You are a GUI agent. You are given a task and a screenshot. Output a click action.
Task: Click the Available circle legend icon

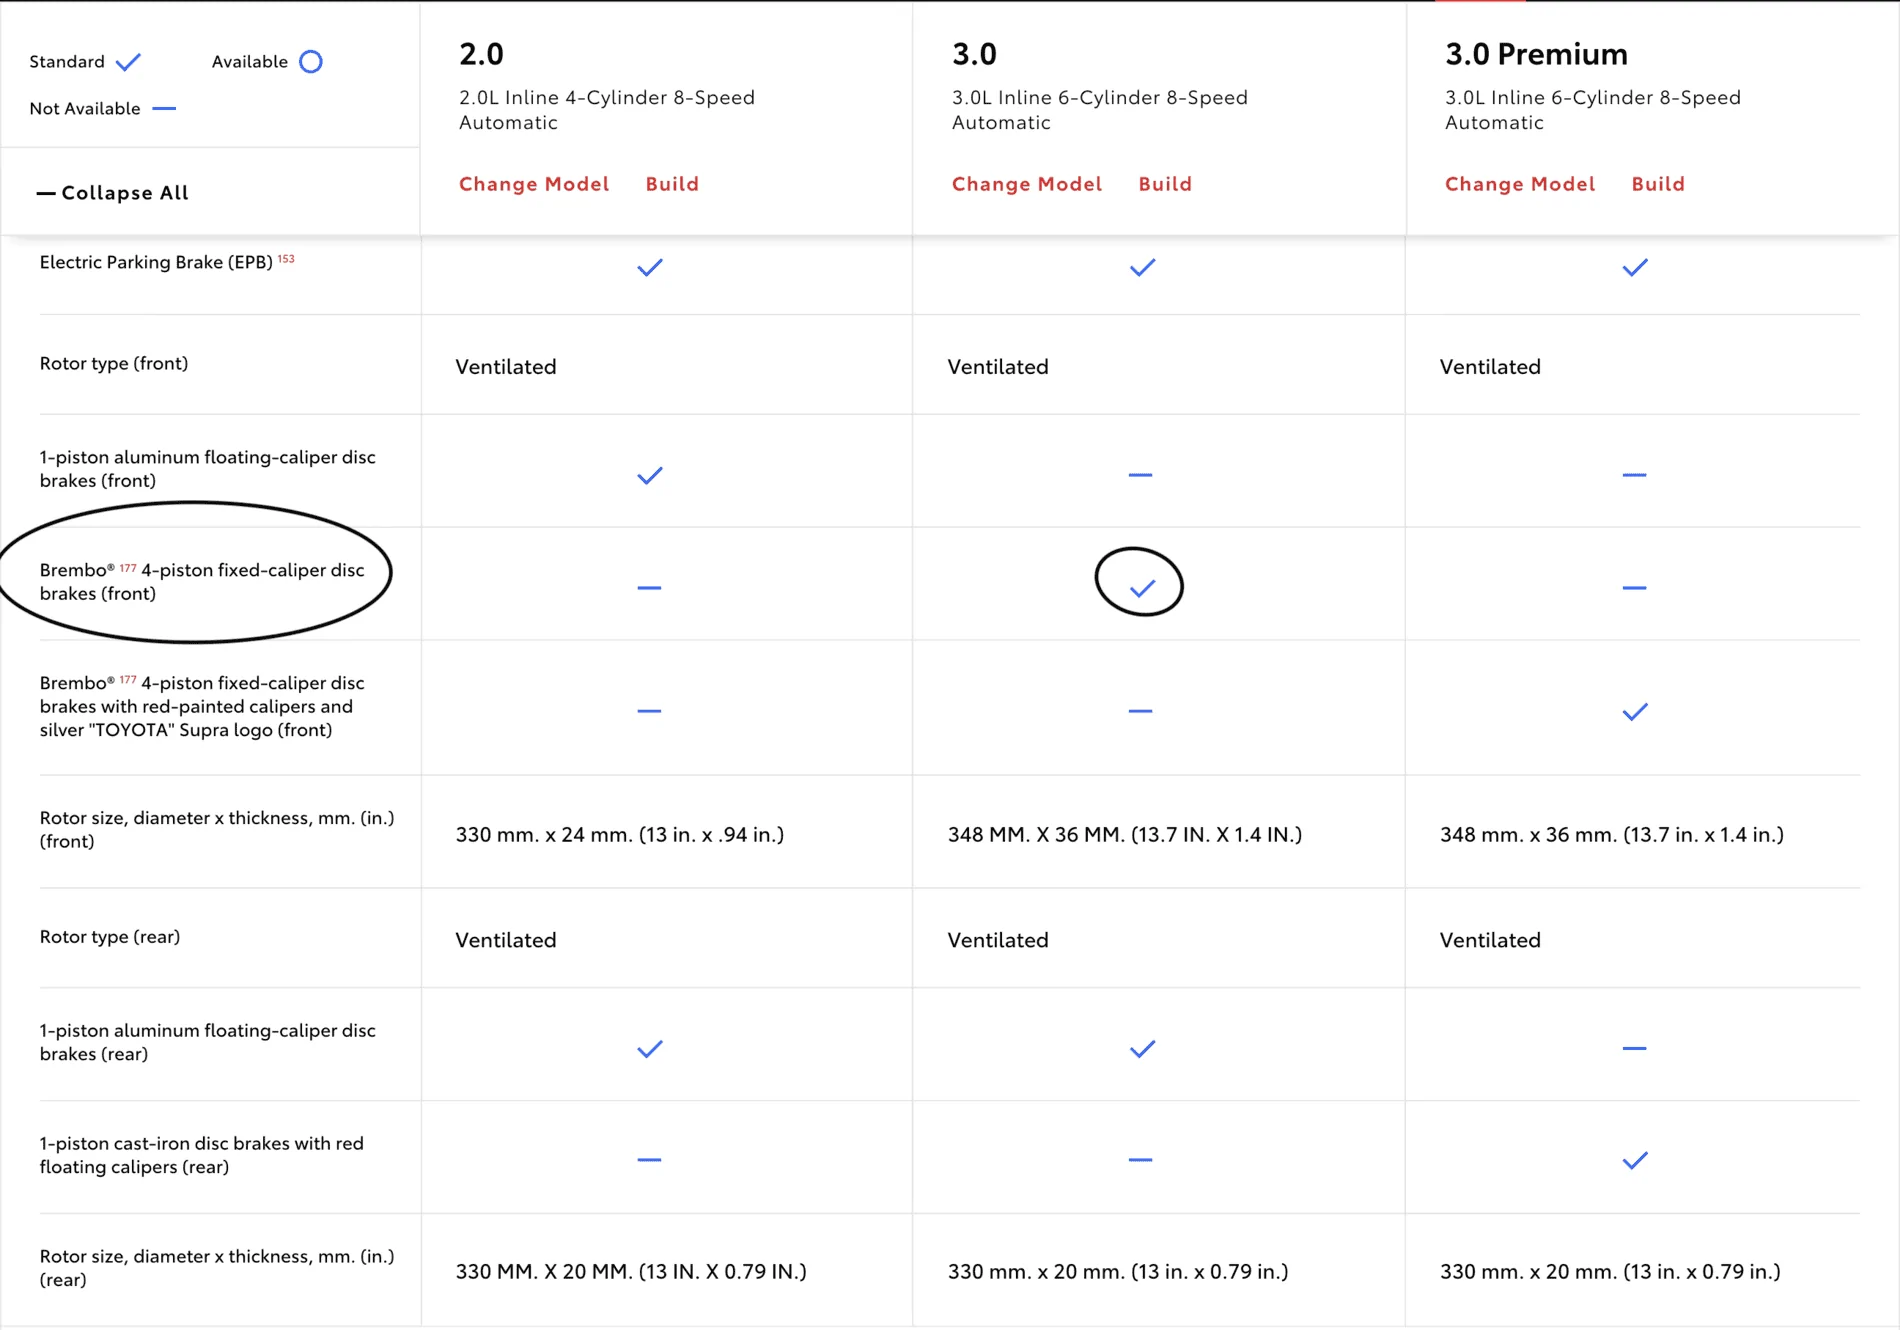pyautogui.click(x=311, y=62)
